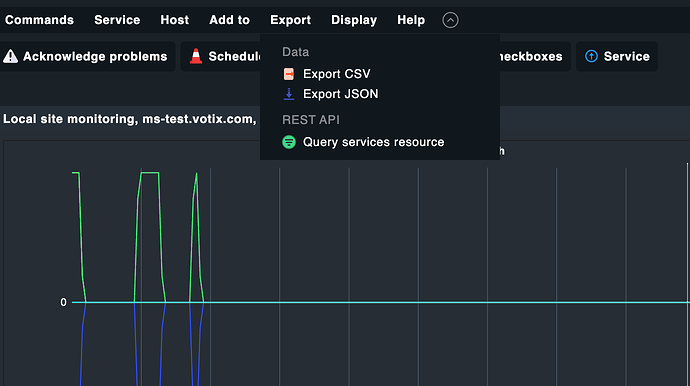The height and width of the screenshot is (386, 690).
Task: Open the Add to menu
Action: (229, 20)
